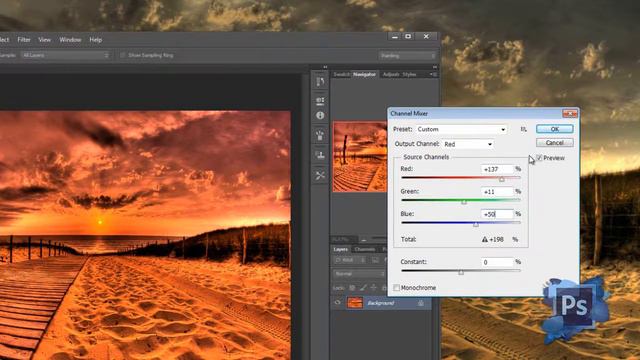This screenshot has height=360, width=640.
Task: Click the Constant slider handle
Action: 461,272
